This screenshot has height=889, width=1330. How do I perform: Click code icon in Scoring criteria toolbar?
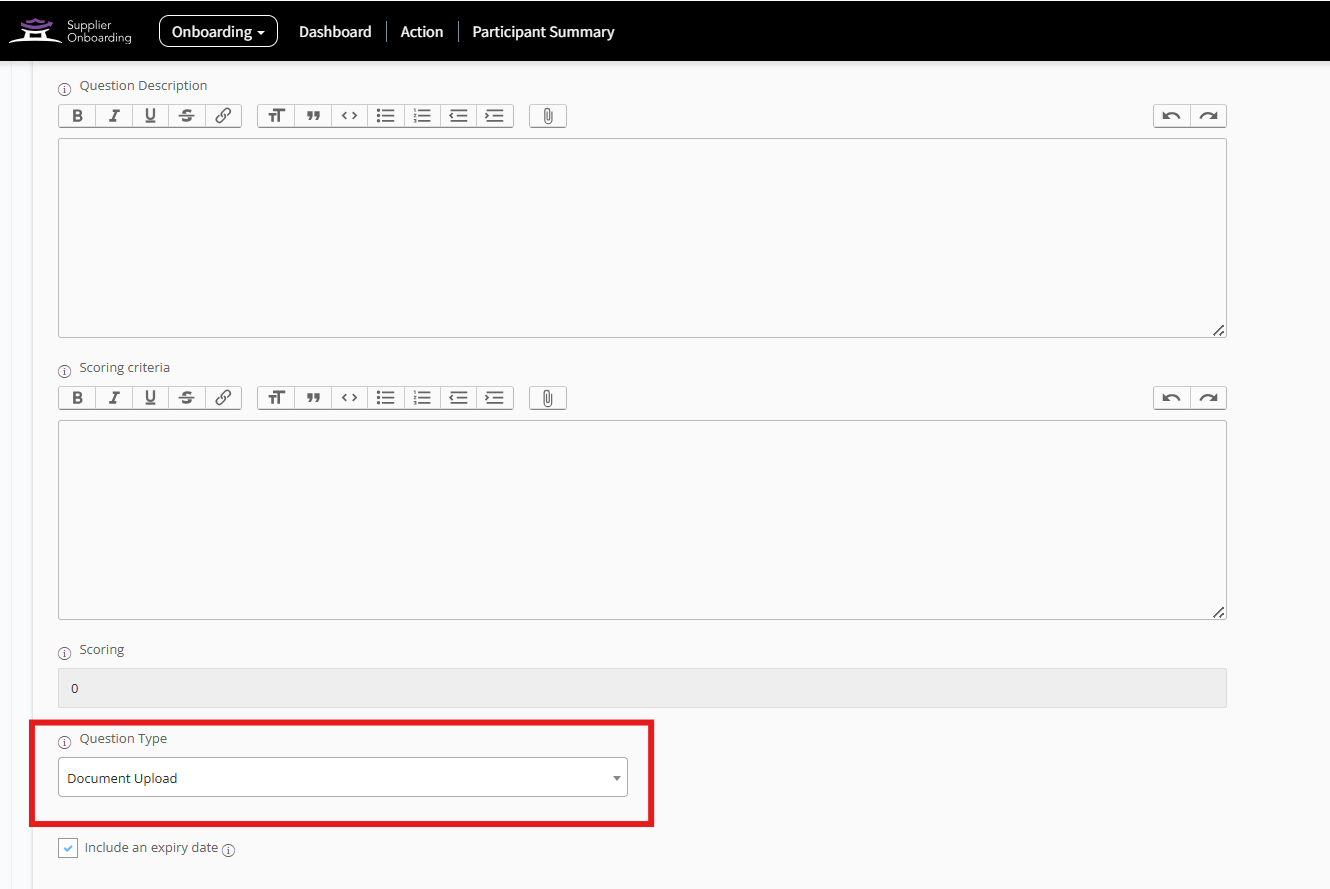349,398
